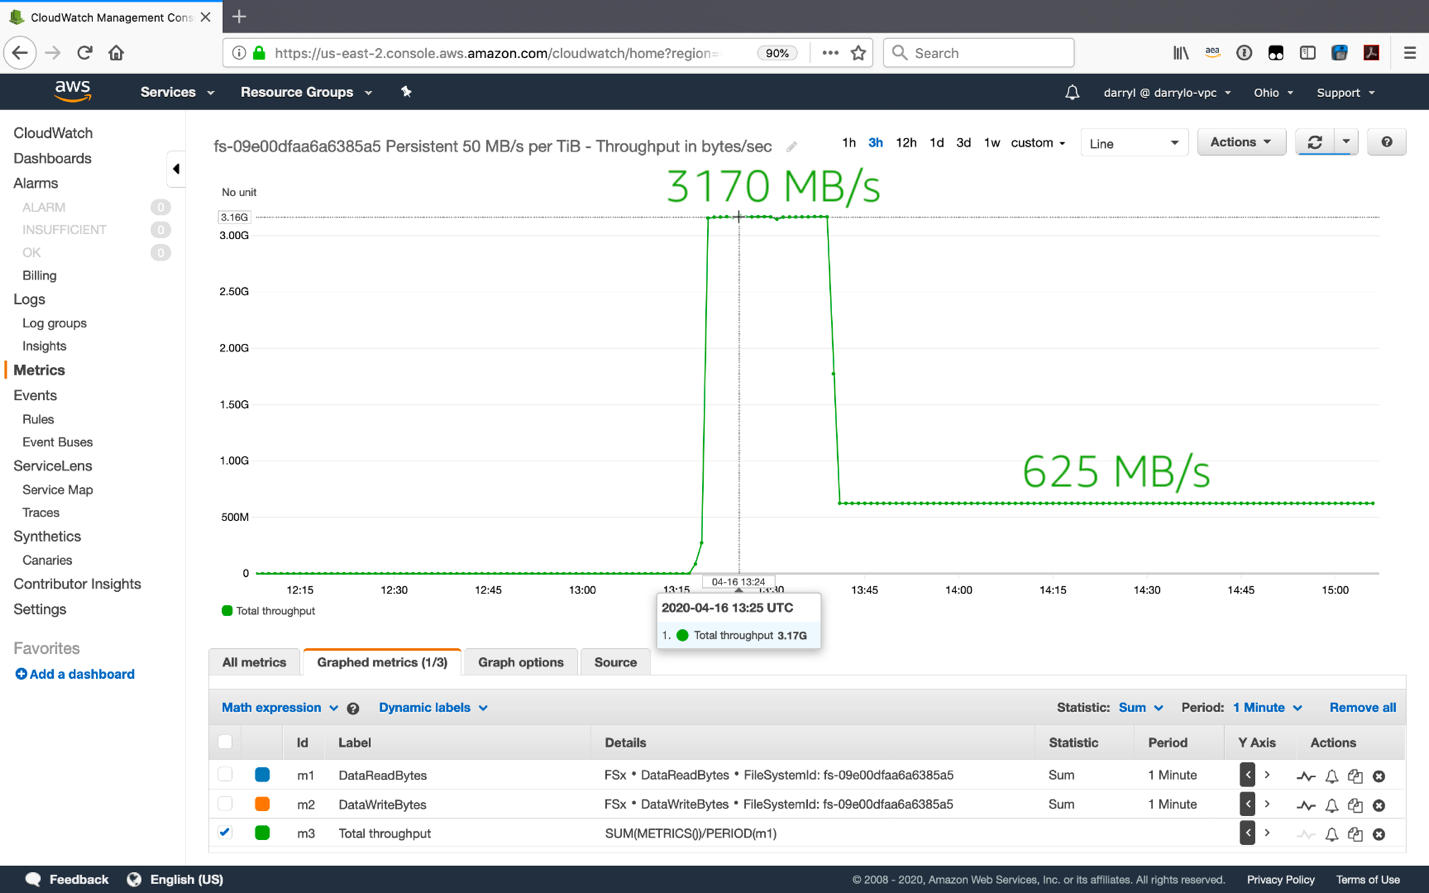Refresh the graph with the refresh icon
The image size is (1429, 893).
click(x=1315, y=142)
